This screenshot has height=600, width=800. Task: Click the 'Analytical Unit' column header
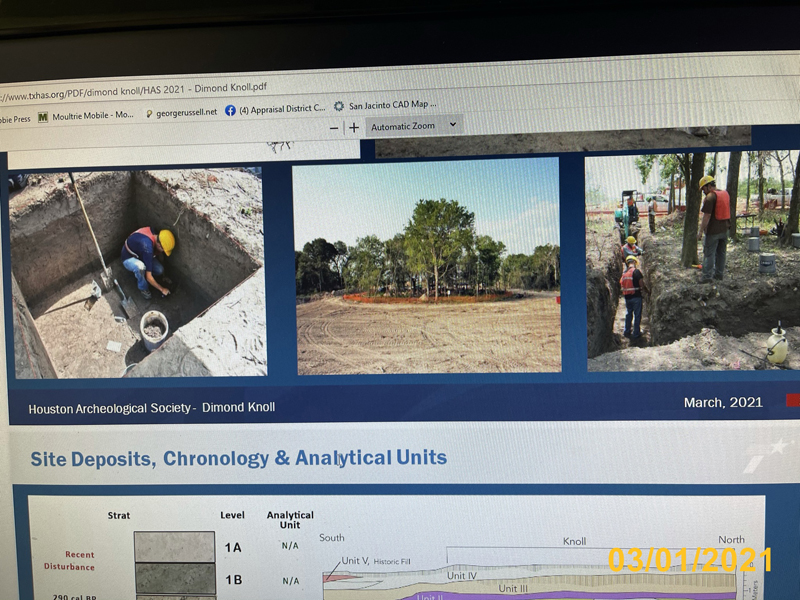point(290,519)
